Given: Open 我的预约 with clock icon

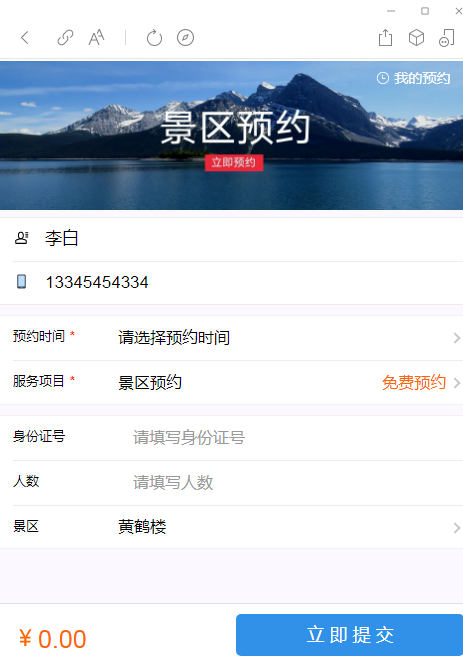Looking at the screenshot, I should pos(413,78).
